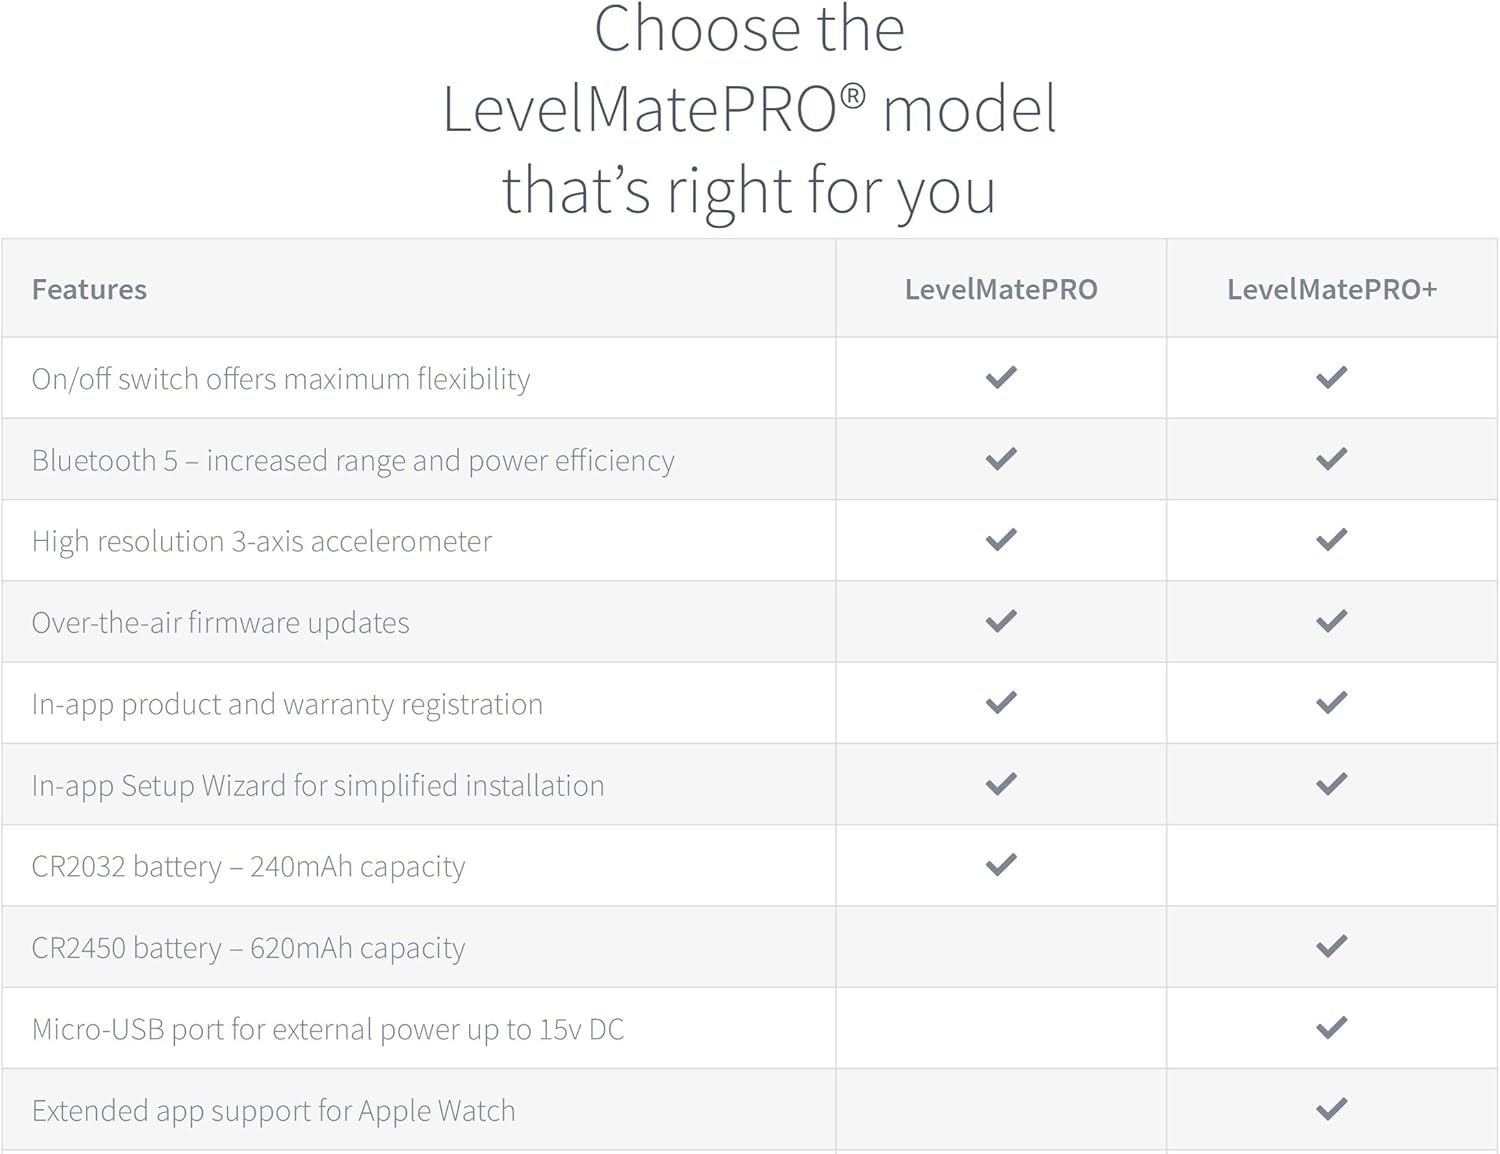Click 'CR2450 battery – 620mAh capacity' text

point(248,948)
